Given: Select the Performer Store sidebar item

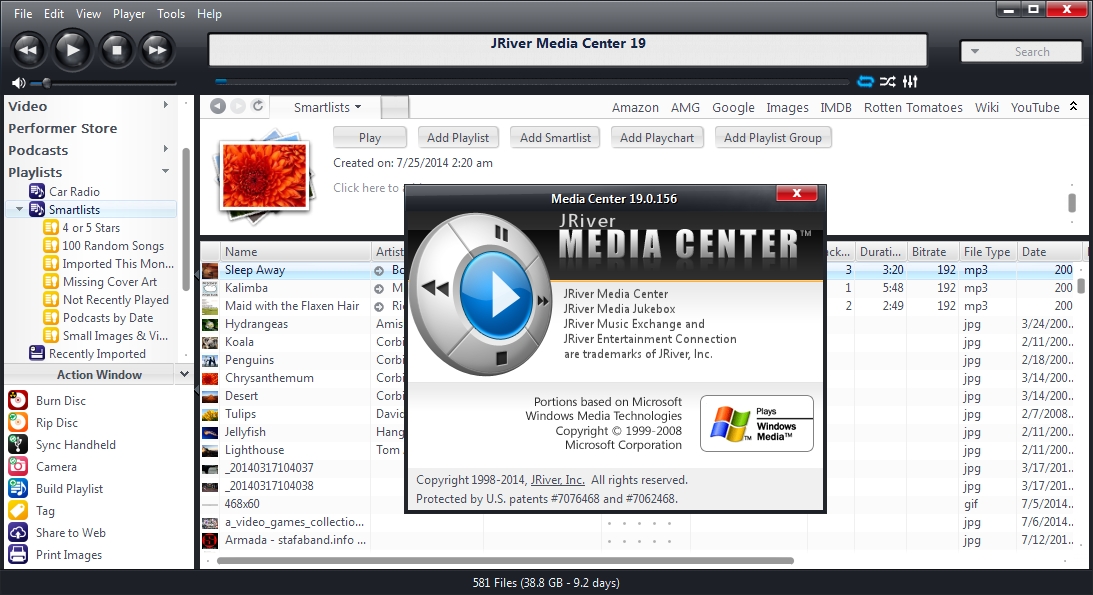Looking at the screenshot, I should (x=63, y=128).
